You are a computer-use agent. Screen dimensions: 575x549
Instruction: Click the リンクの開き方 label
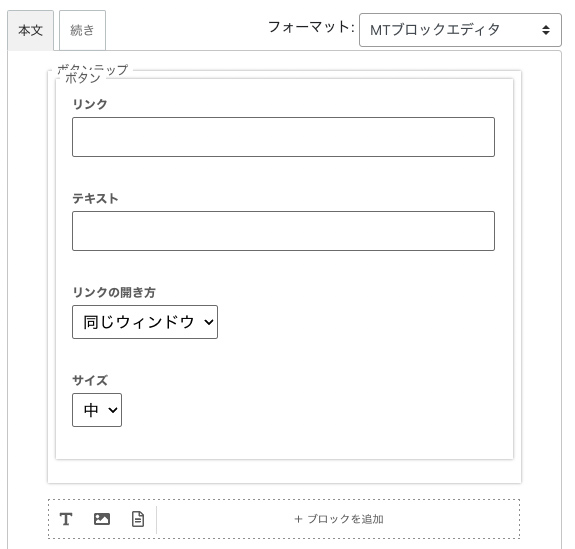tap(114, 292)
